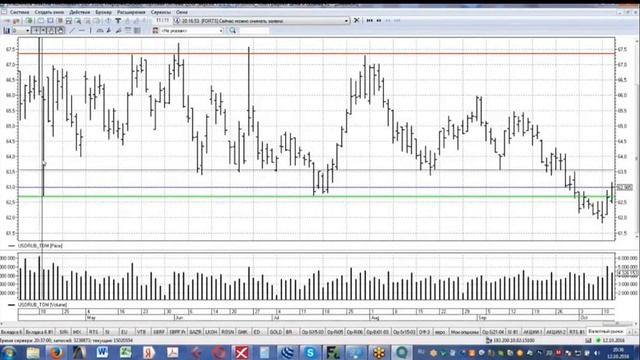Open the Брокер menu
The width and height of the screenshot is (640, 360).
coord(103,12)
